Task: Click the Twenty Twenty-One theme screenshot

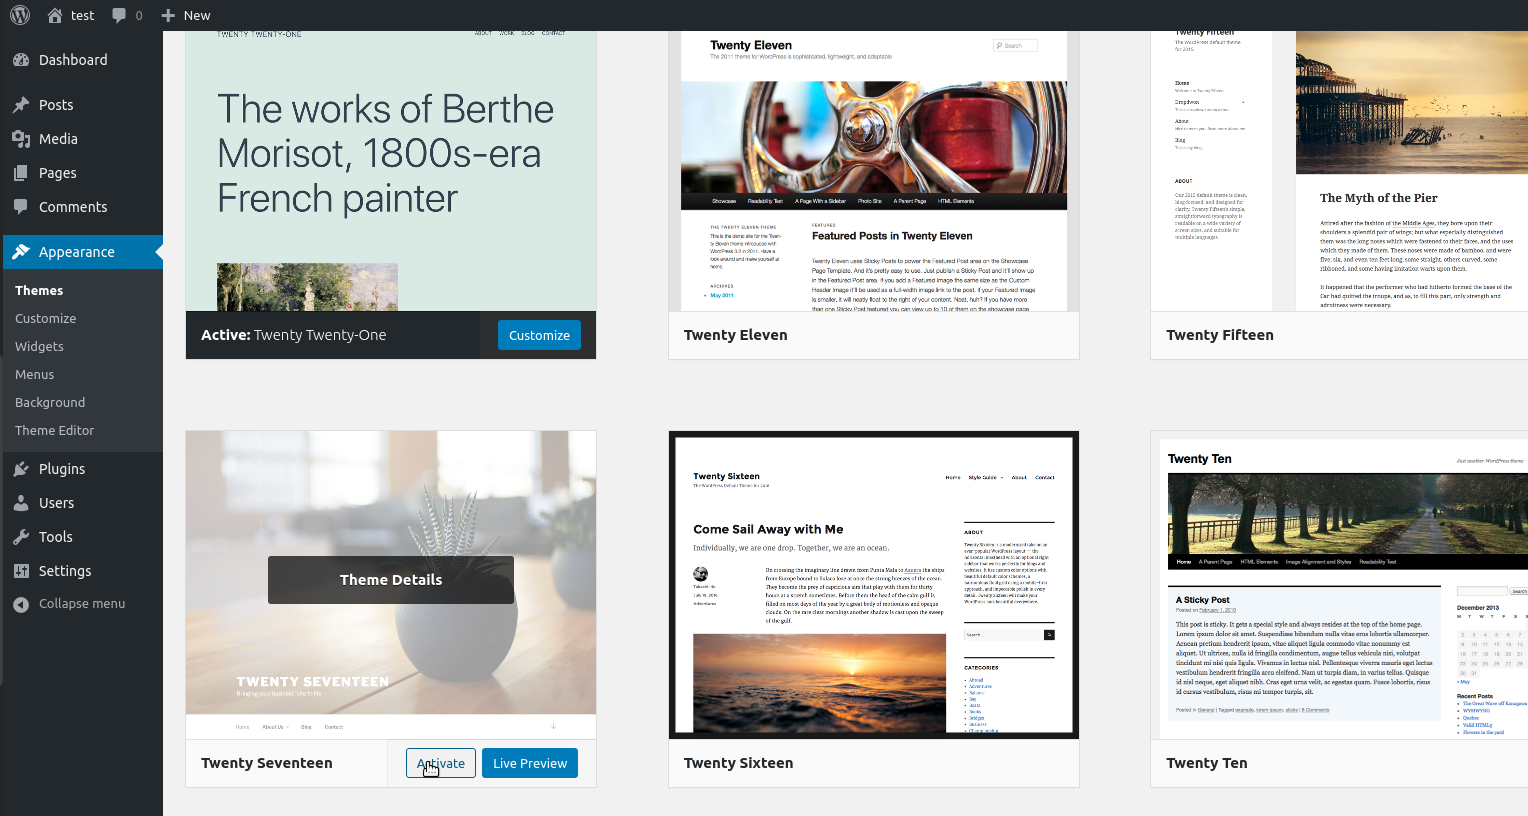Action: tap(391, 171)
